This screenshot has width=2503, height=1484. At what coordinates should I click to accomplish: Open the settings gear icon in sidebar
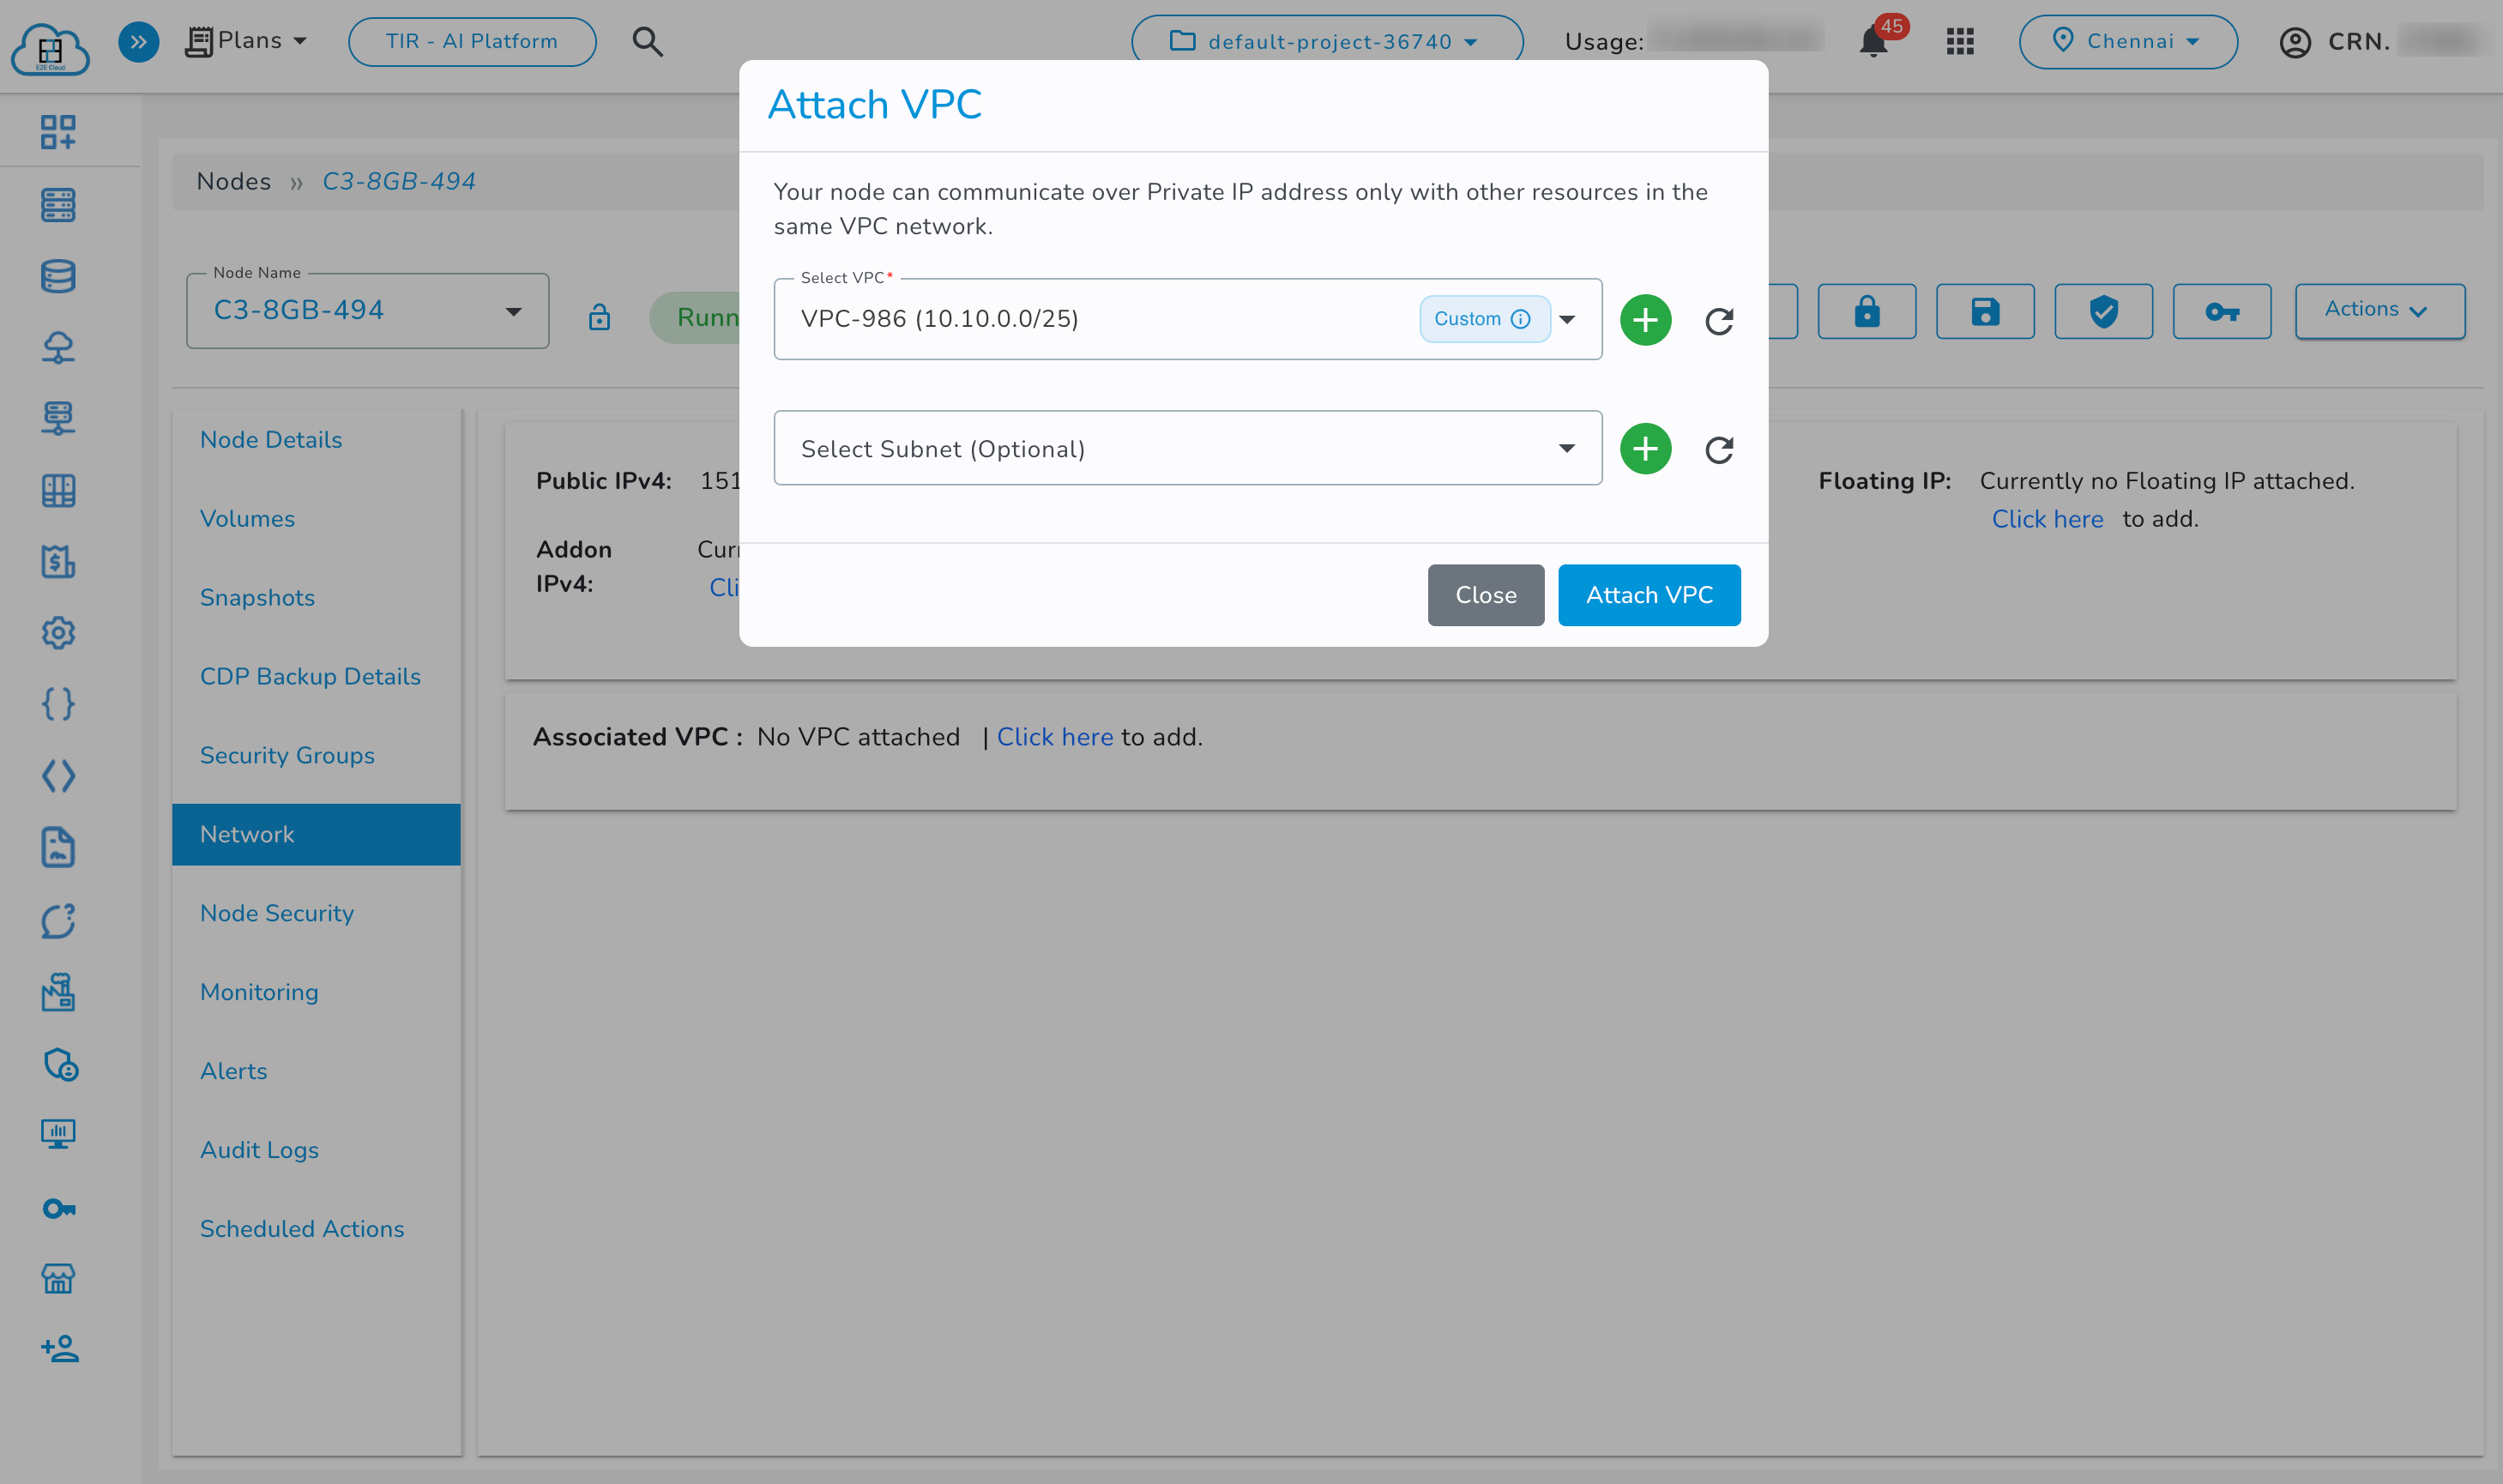57,633
